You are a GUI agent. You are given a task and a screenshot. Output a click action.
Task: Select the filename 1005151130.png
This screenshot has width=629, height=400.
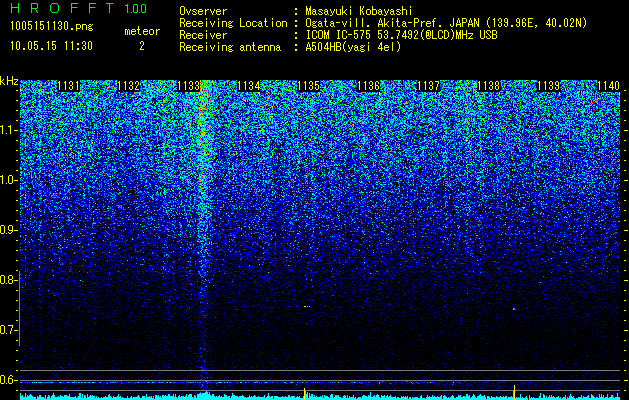coord(52,27)
